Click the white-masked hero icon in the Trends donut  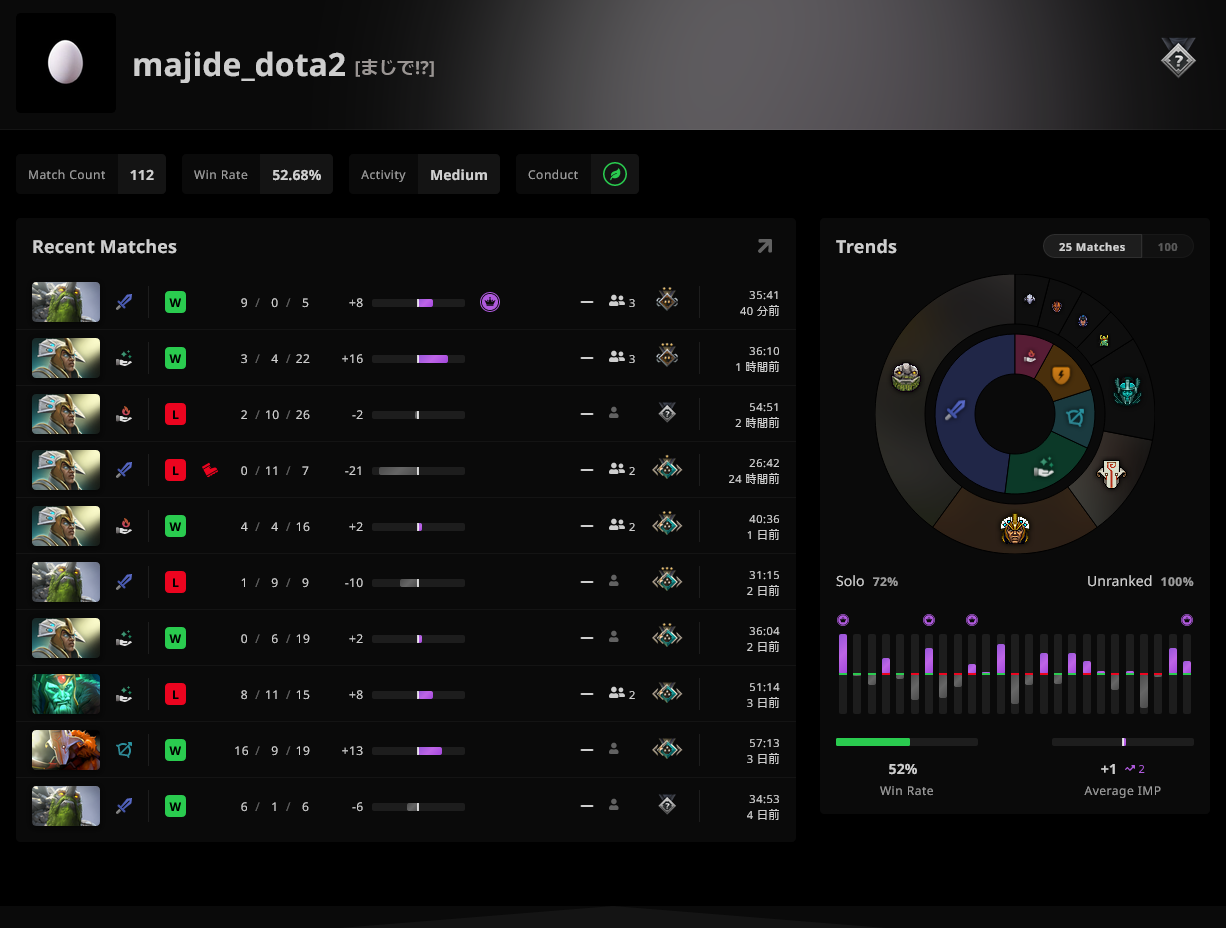1110,473
